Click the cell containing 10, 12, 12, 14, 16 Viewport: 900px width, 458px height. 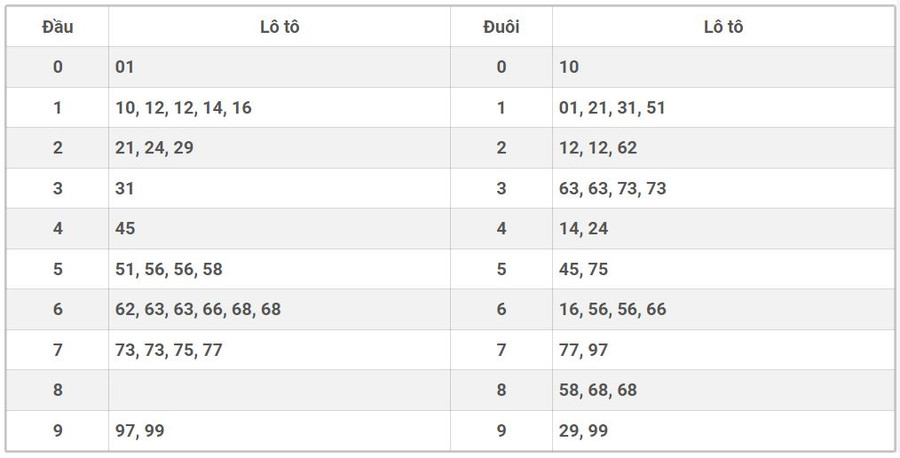tap(183, 108)
